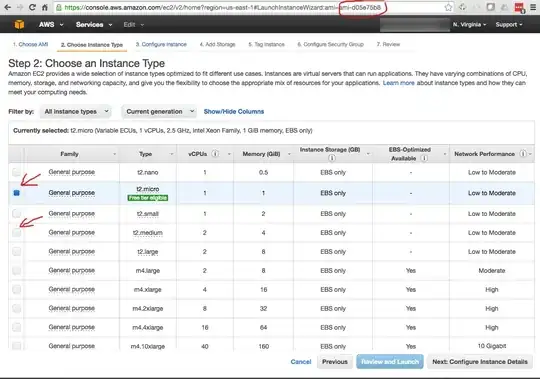Screen dimensions: 540x379
Task: Click Next: Configure Instance Details button
Action: (480, 362)
